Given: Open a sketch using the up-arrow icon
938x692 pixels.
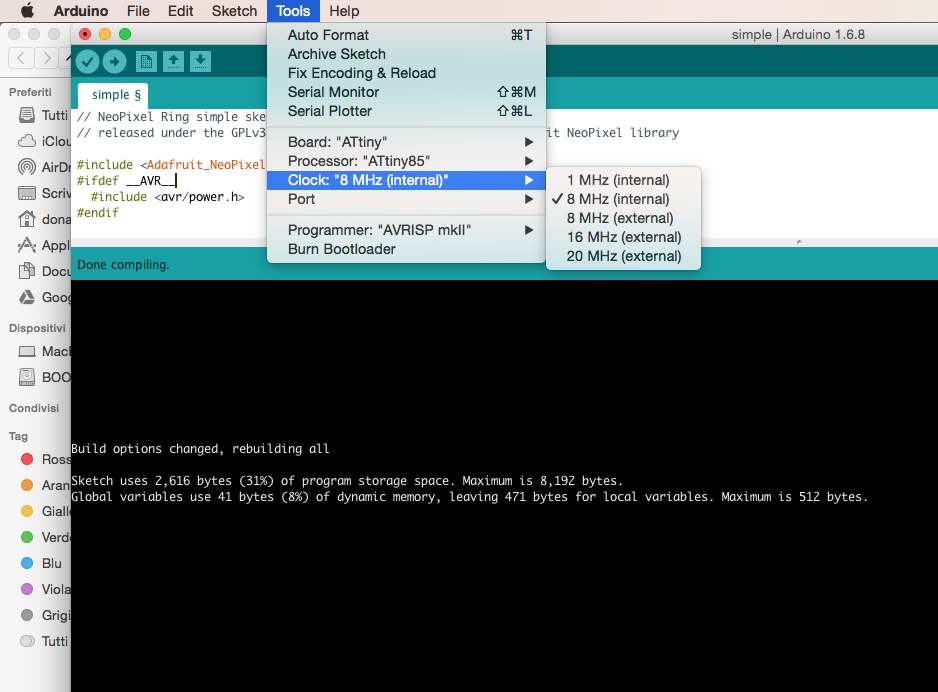Looking at the screenshot, I should [173, 61].
